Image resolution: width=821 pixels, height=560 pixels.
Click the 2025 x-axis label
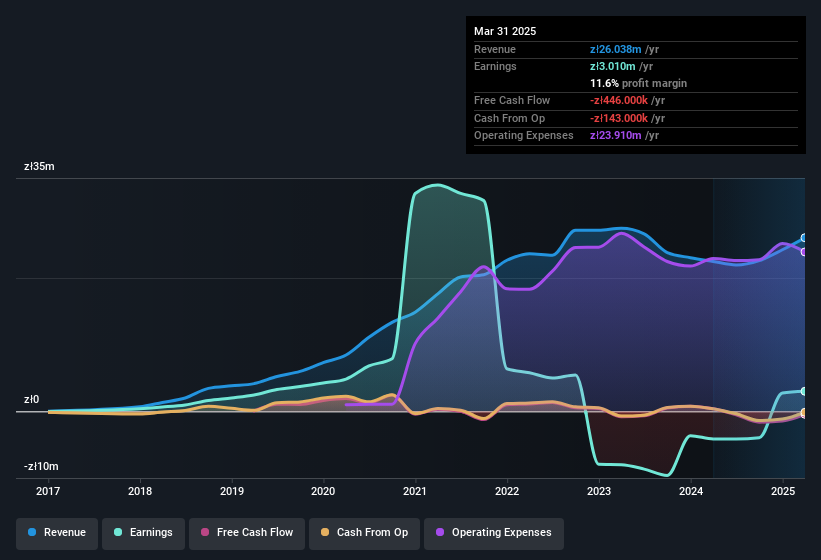[x=783, y=491]
